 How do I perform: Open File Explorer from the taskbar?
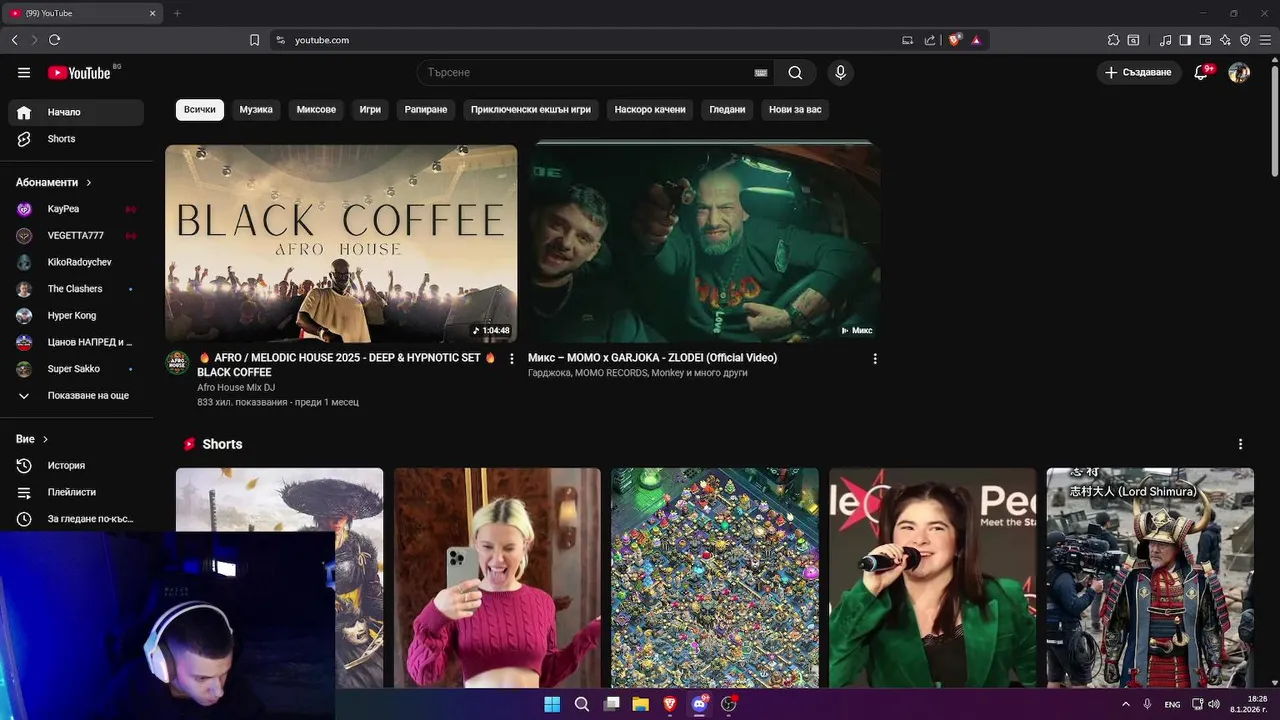pos(641,704)
